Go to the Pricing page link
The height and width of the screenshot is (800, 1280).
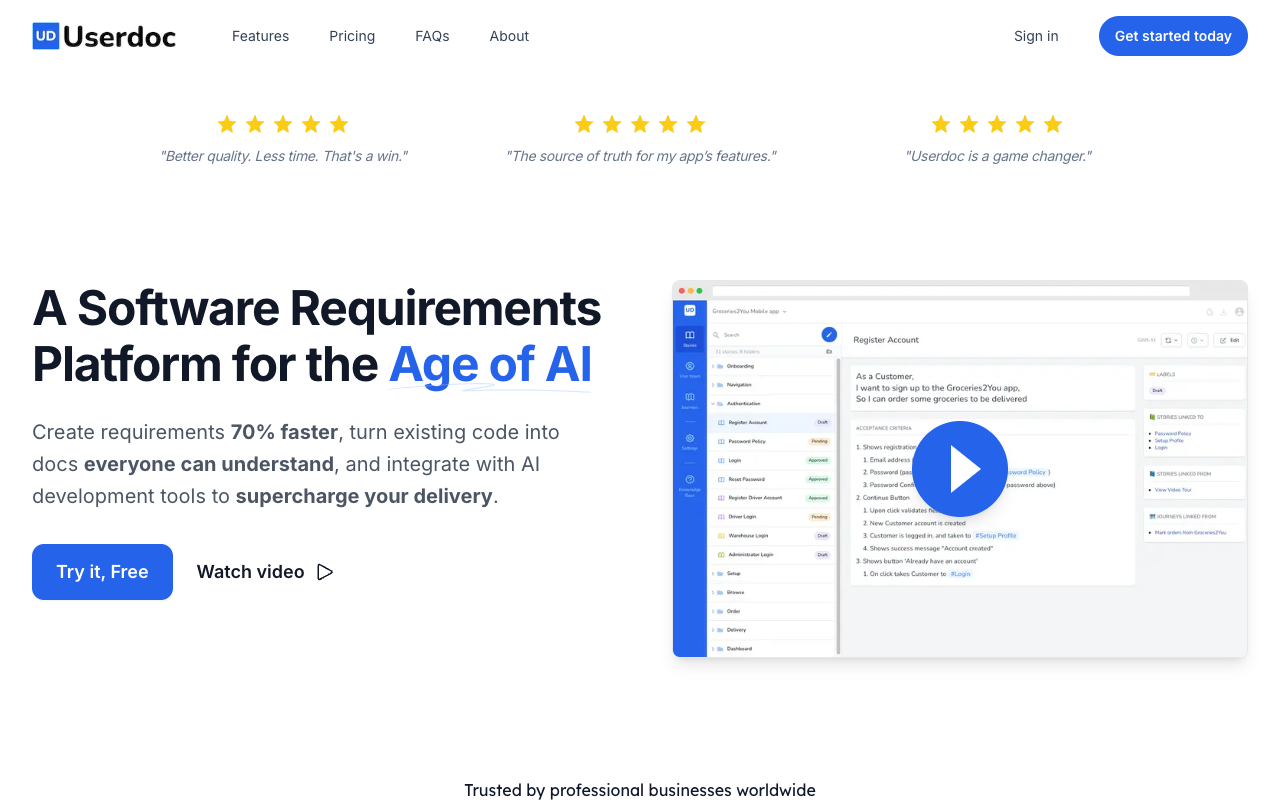(352, 36)
